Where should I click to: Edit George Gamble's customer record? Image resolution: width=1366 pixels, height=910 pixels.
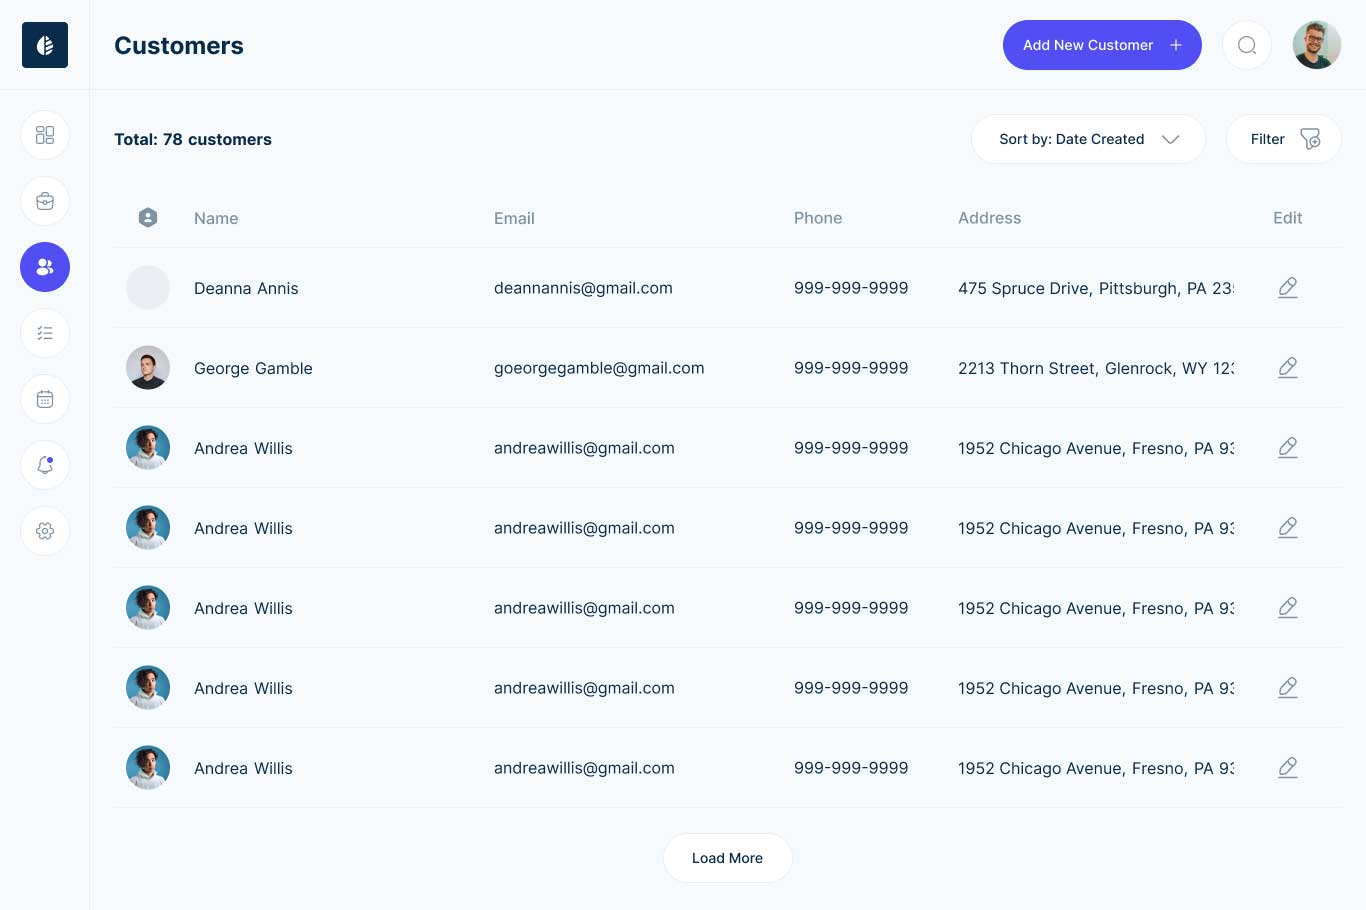(x=1287, y=368)
